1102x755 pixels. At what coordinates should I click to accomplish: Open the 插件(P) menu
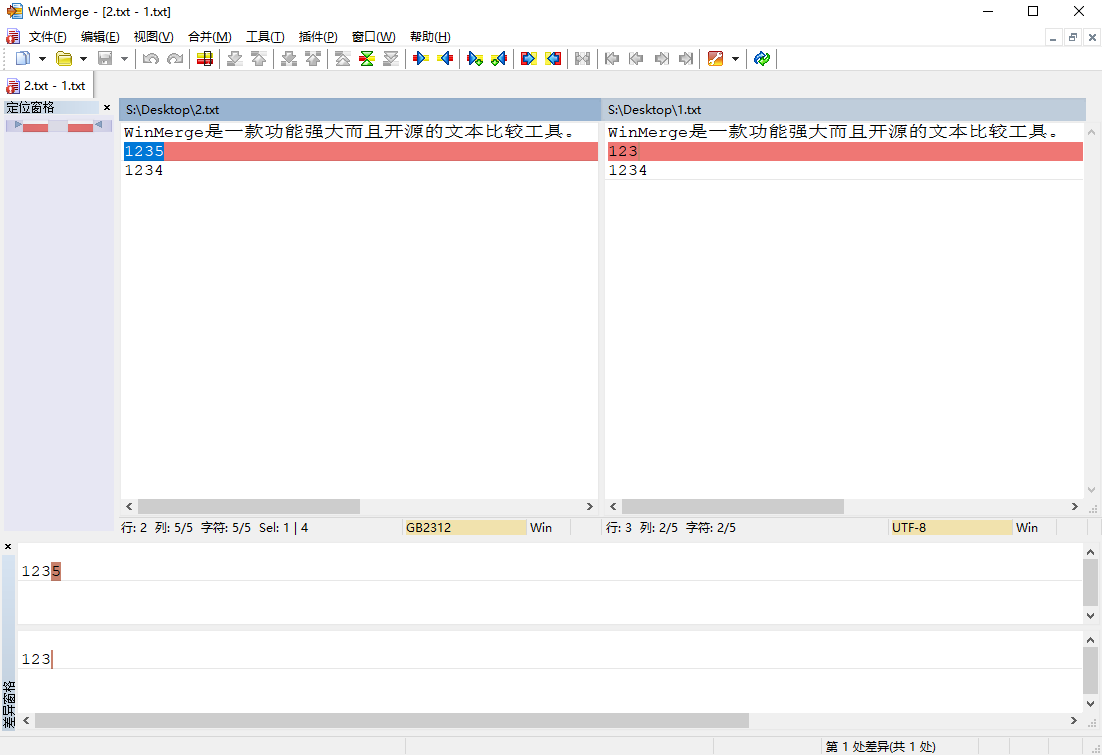318,36
